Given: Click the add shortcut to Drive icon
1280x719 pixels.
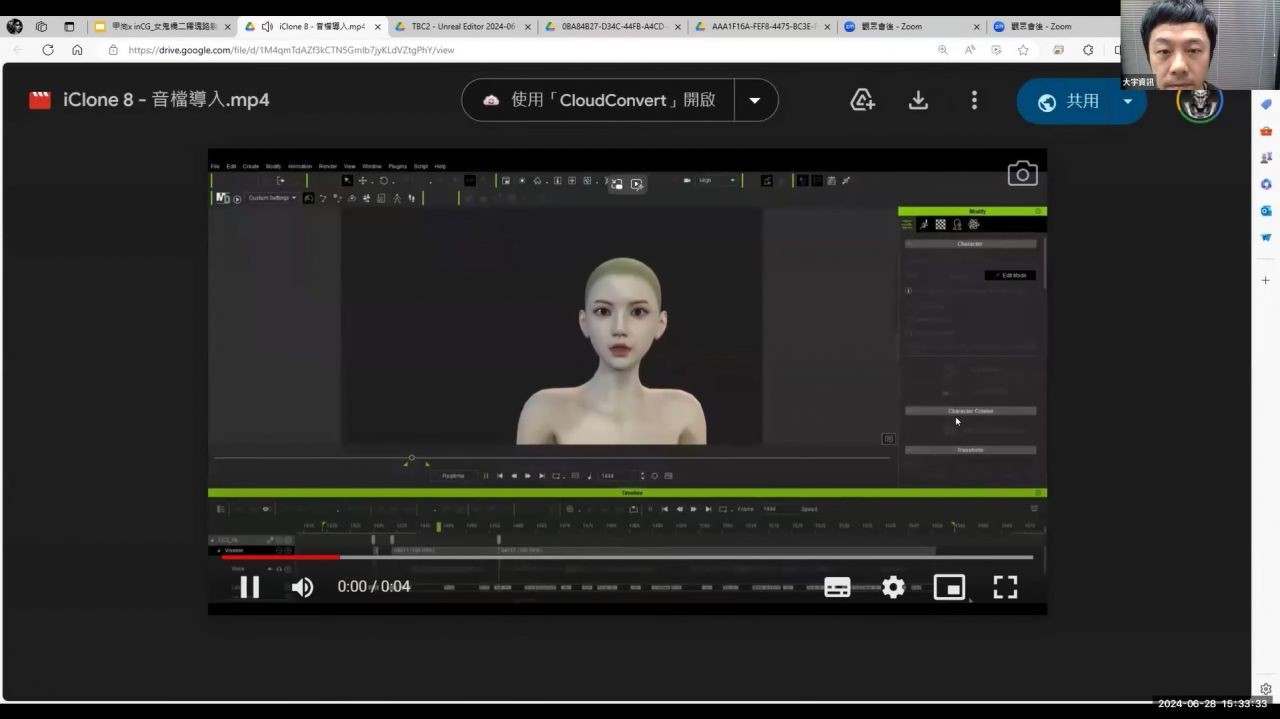Looking at the screenshot, I should (x=862, y=100).
